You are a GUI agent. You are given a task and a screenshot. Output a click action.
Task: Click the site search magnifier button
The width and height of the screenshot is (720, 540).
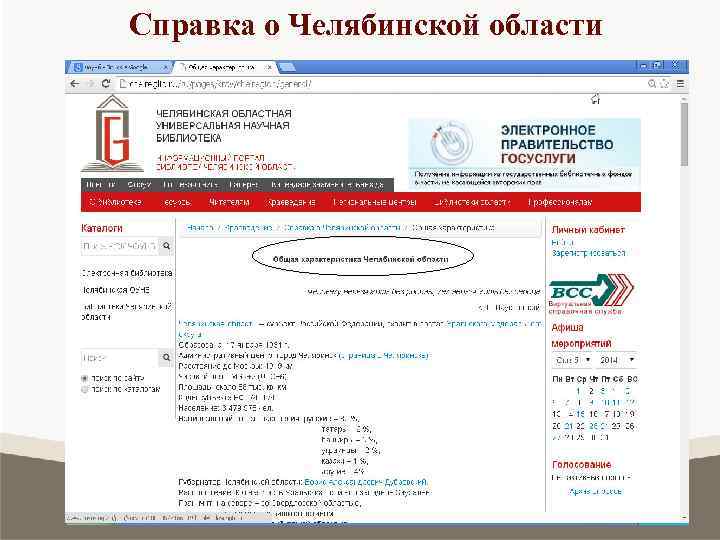coord(166,357)
